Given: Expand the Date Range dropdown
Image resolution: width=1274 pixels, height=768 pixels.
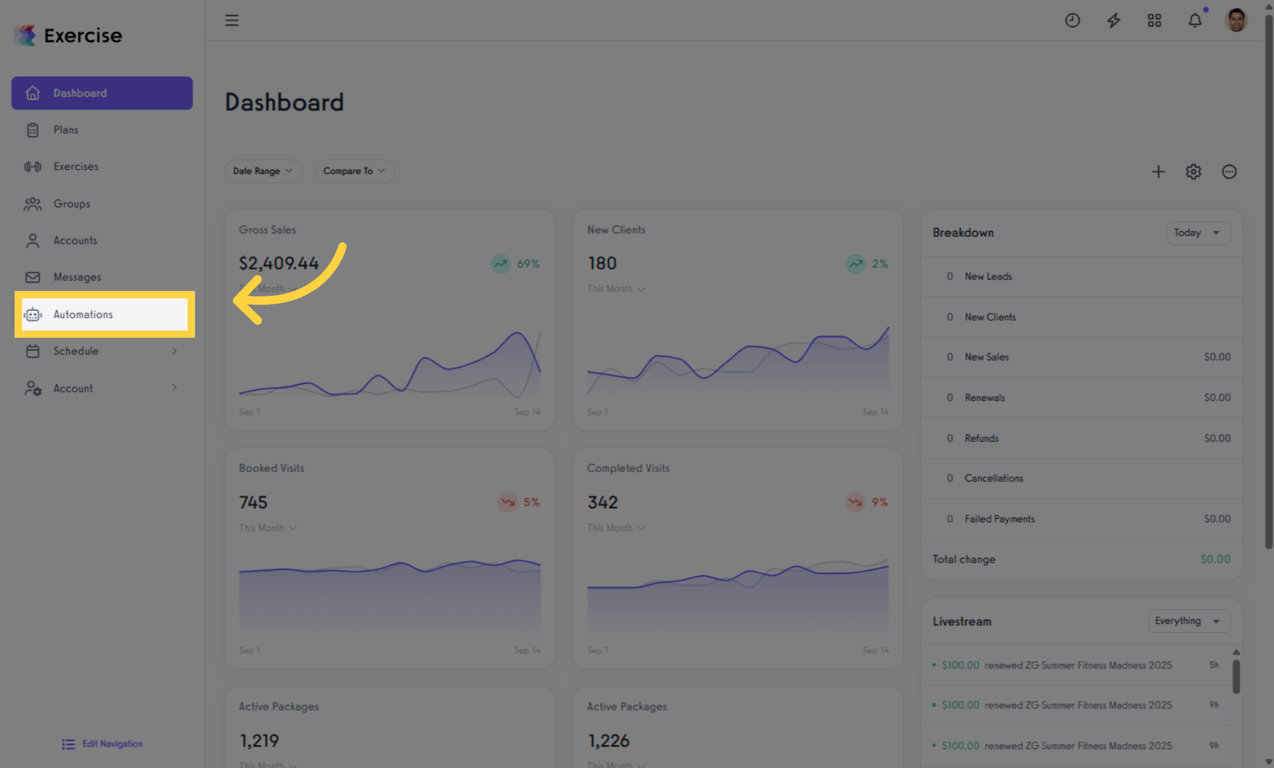Looking at the screenshot, I should [263, 171].
